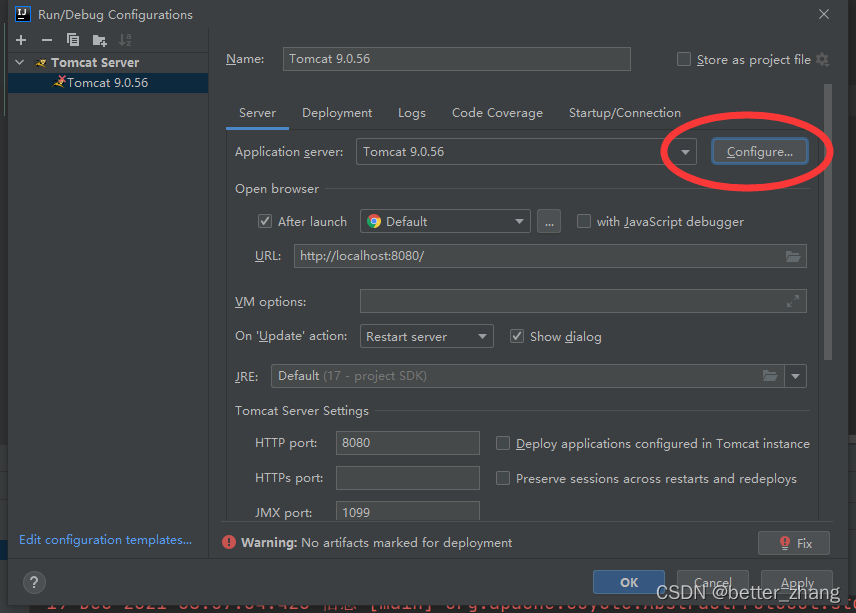856x613 pixels.
Task: Click into the URL field
Action: pos(550,256)
